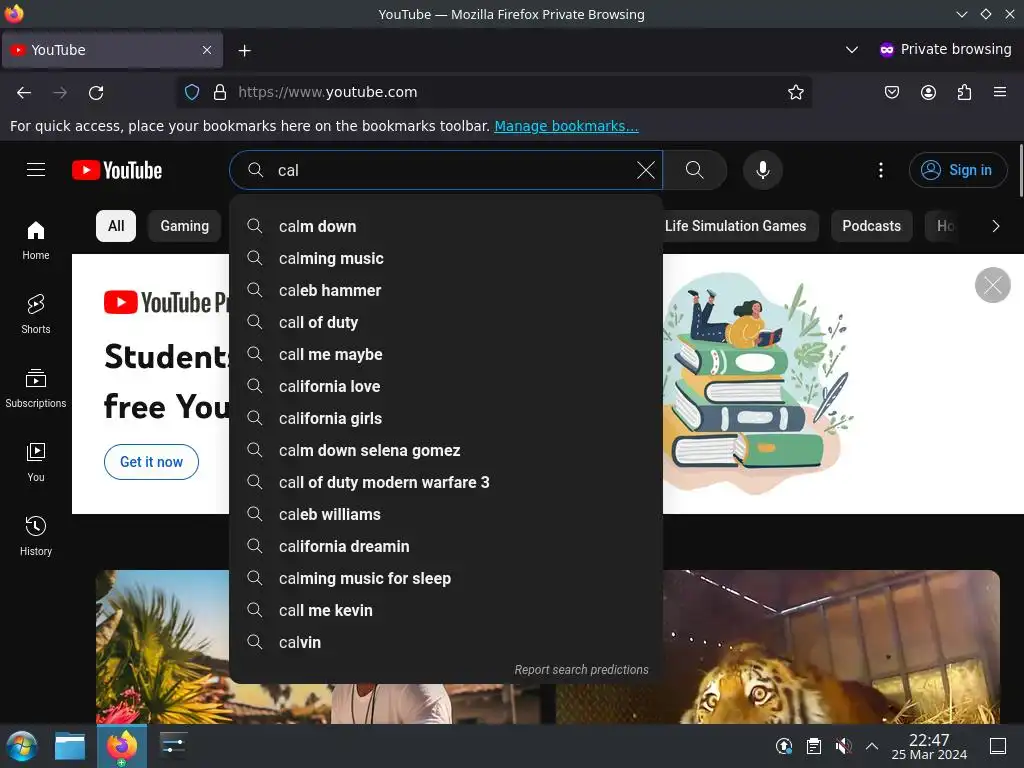Unmute audio from the tray volume icon
1024x768 pixels.
(x=843, y=746)
